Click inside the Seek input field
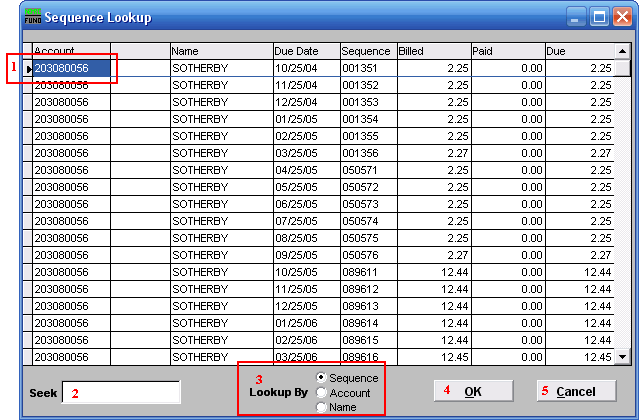The width and height of the screenshot is (639, 420). coord(121,392)
